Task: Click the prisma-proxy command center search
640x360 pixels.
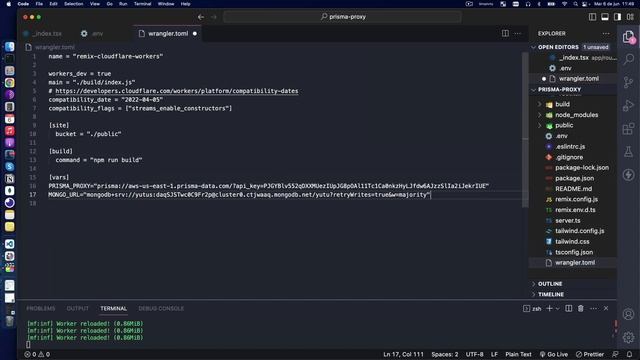Action: coord(343,17)
